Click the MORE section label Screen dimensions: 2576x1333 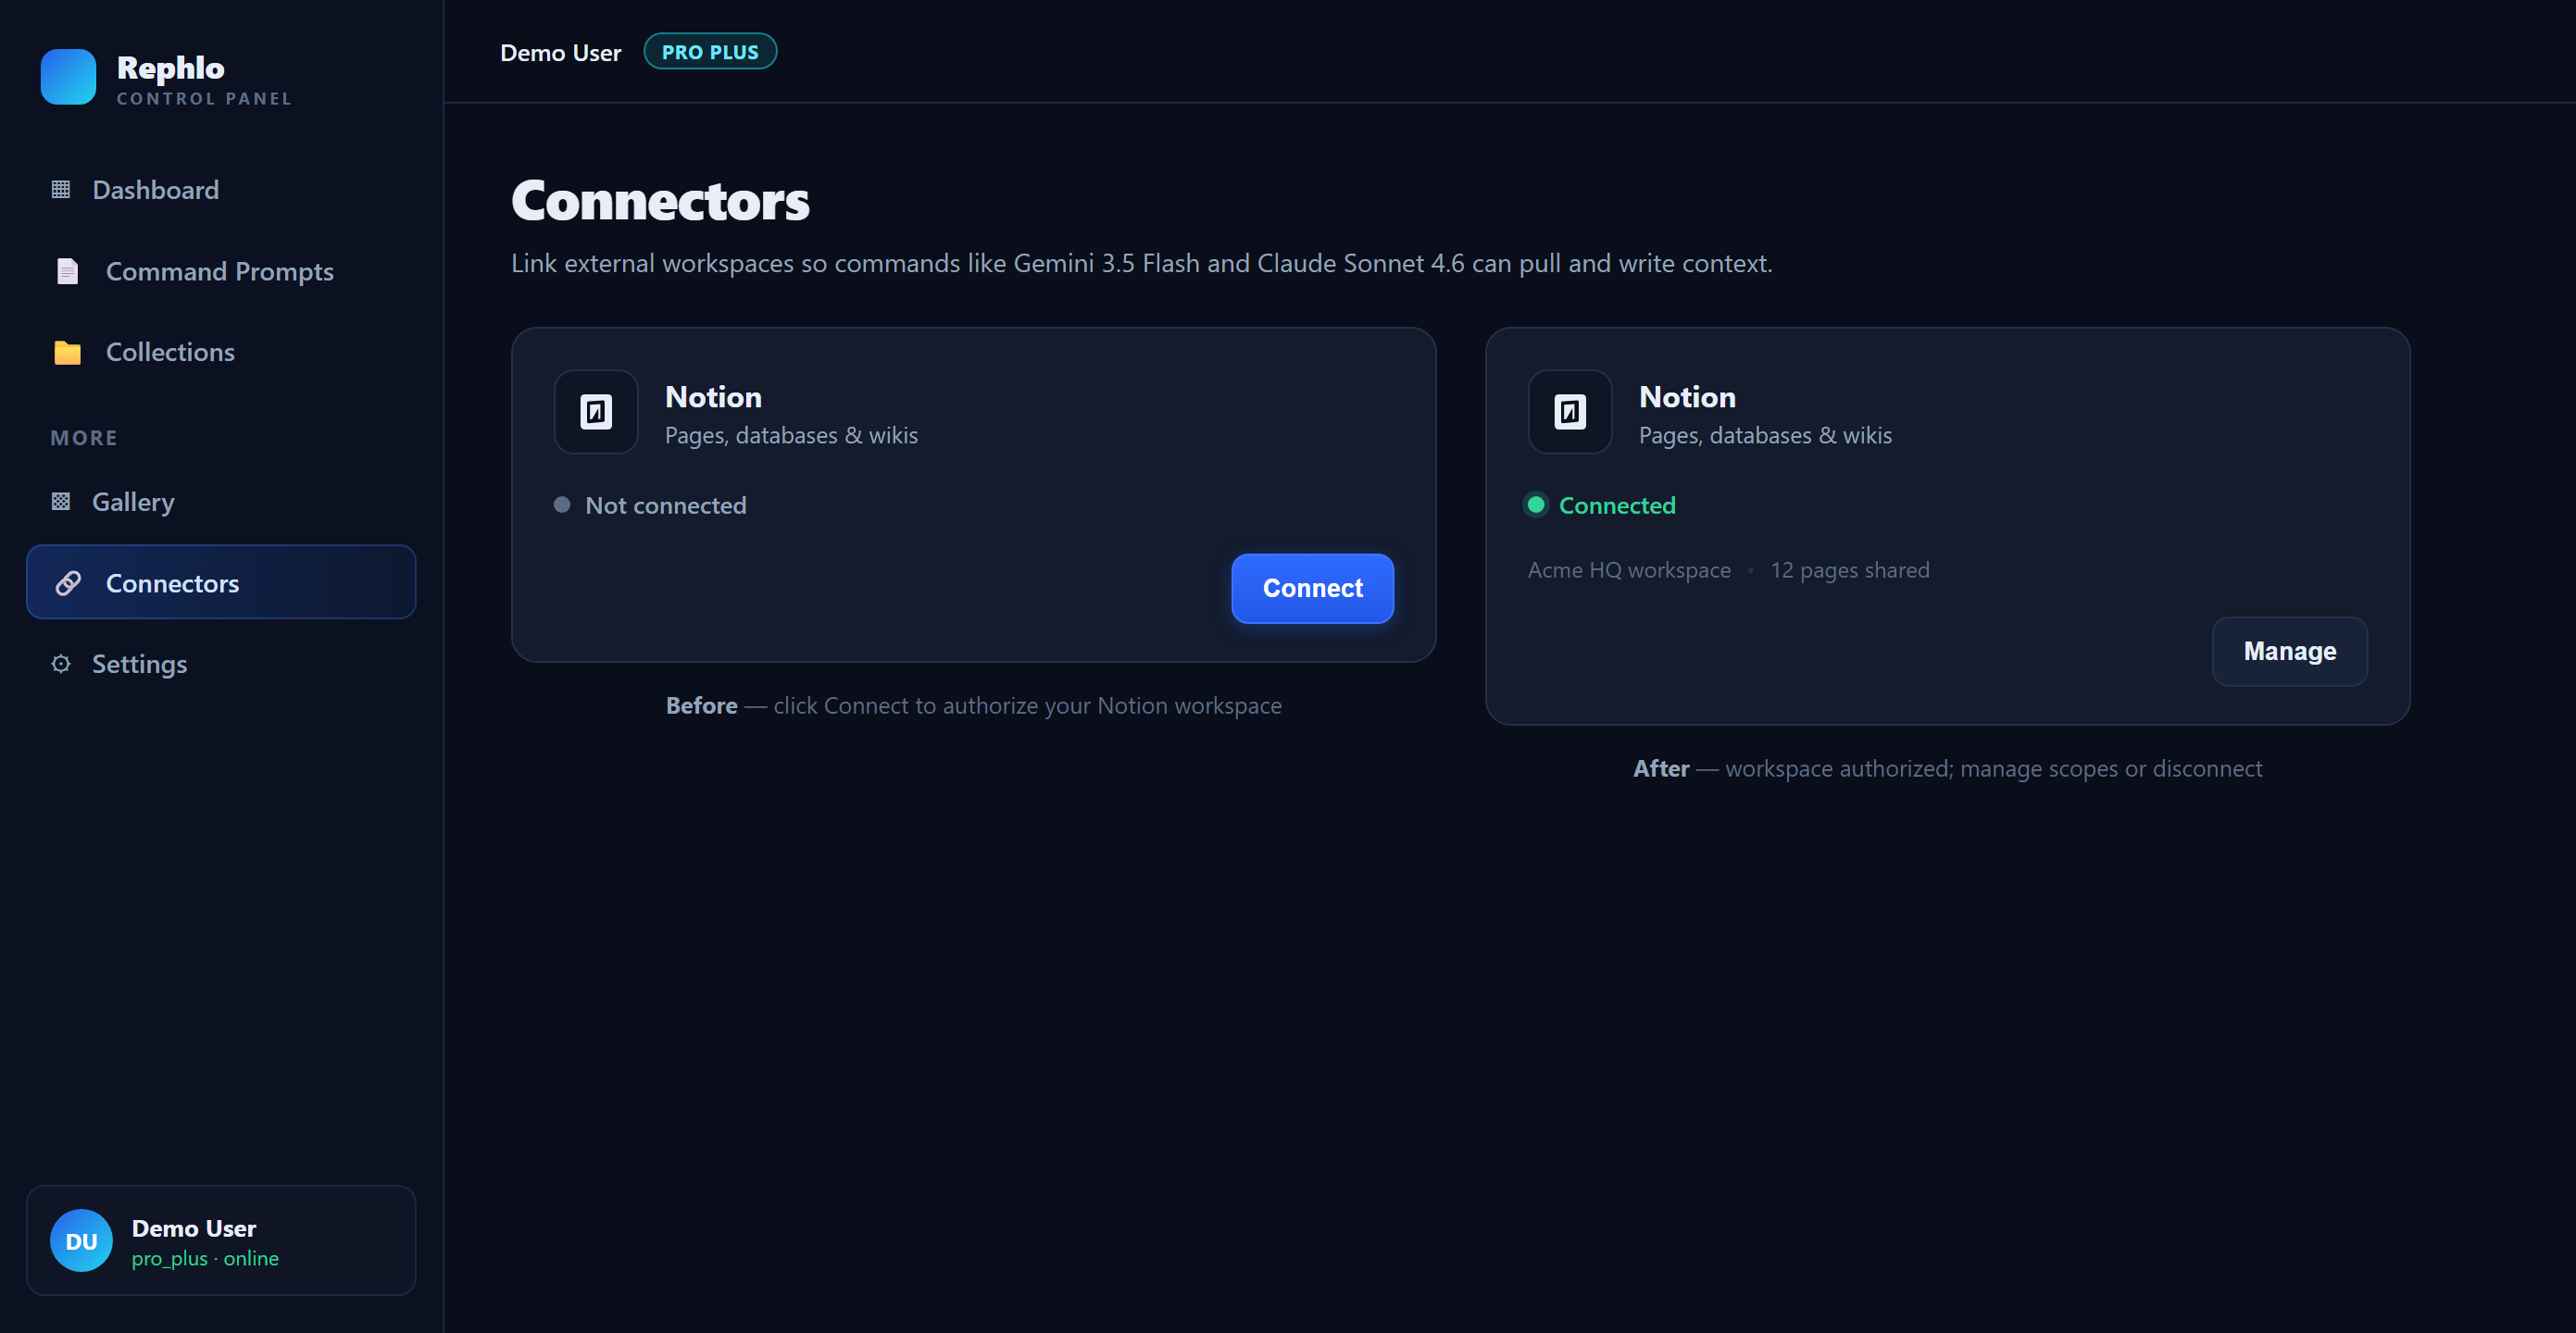coord(84,438)
